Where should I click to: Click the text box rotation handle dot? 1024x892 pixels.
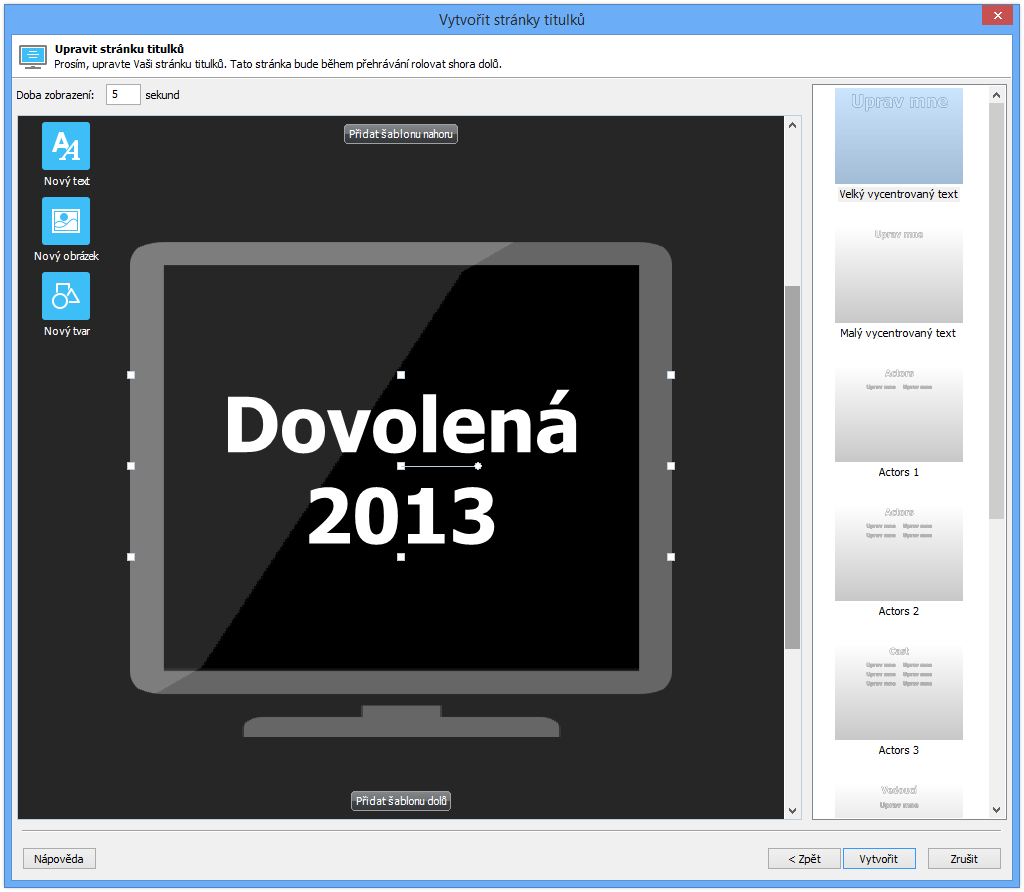click(x=478, y=466)
